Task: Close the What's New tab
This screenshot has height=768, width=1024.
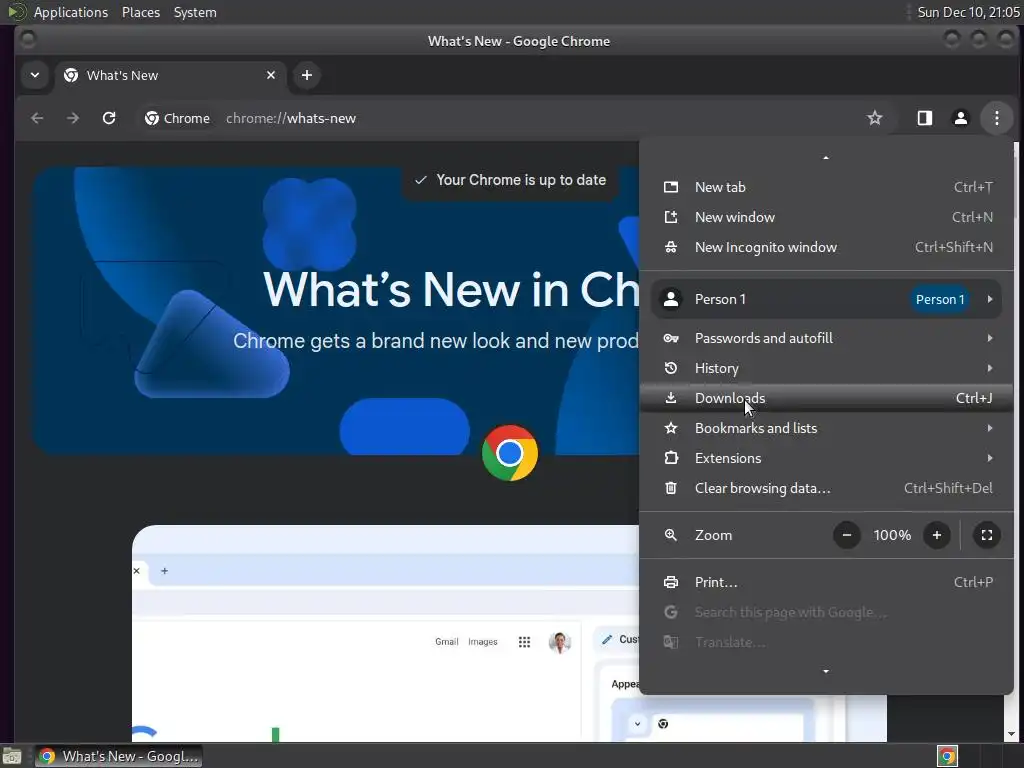Action: pyautogui.click(x=271, y=75)
